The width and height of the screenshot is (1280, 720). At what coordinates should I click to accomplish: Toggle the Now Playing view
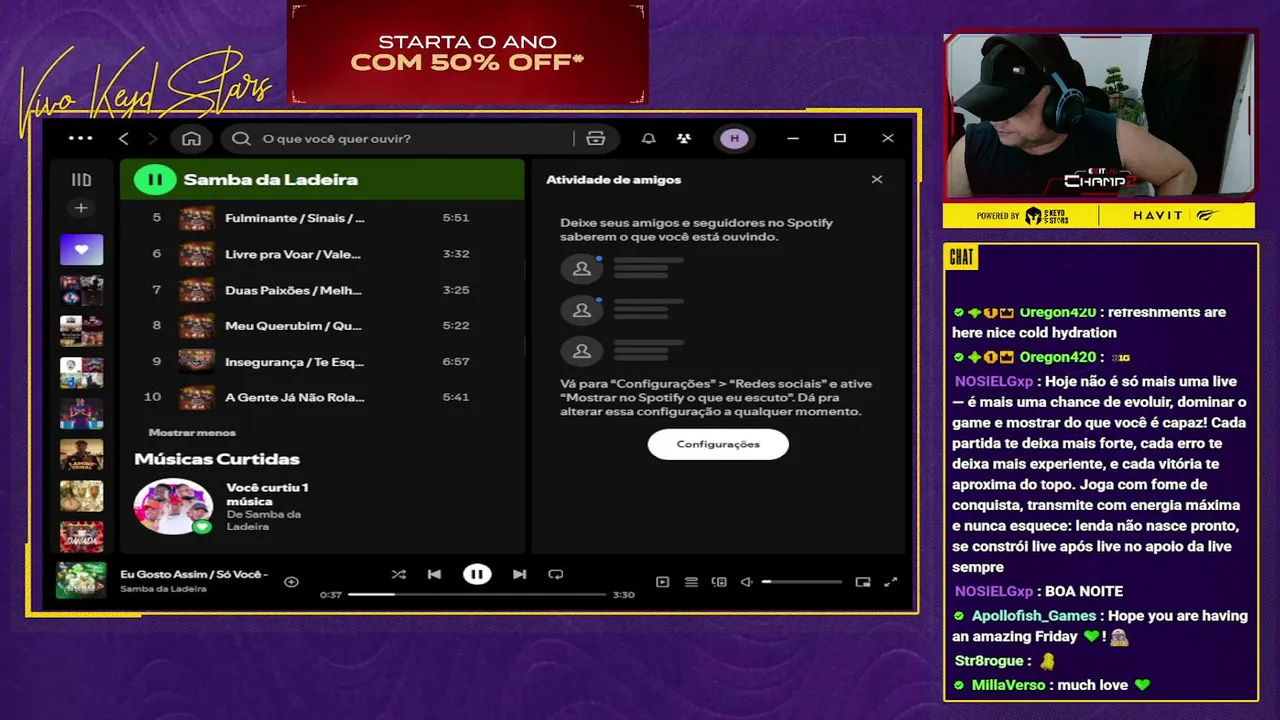662,581
